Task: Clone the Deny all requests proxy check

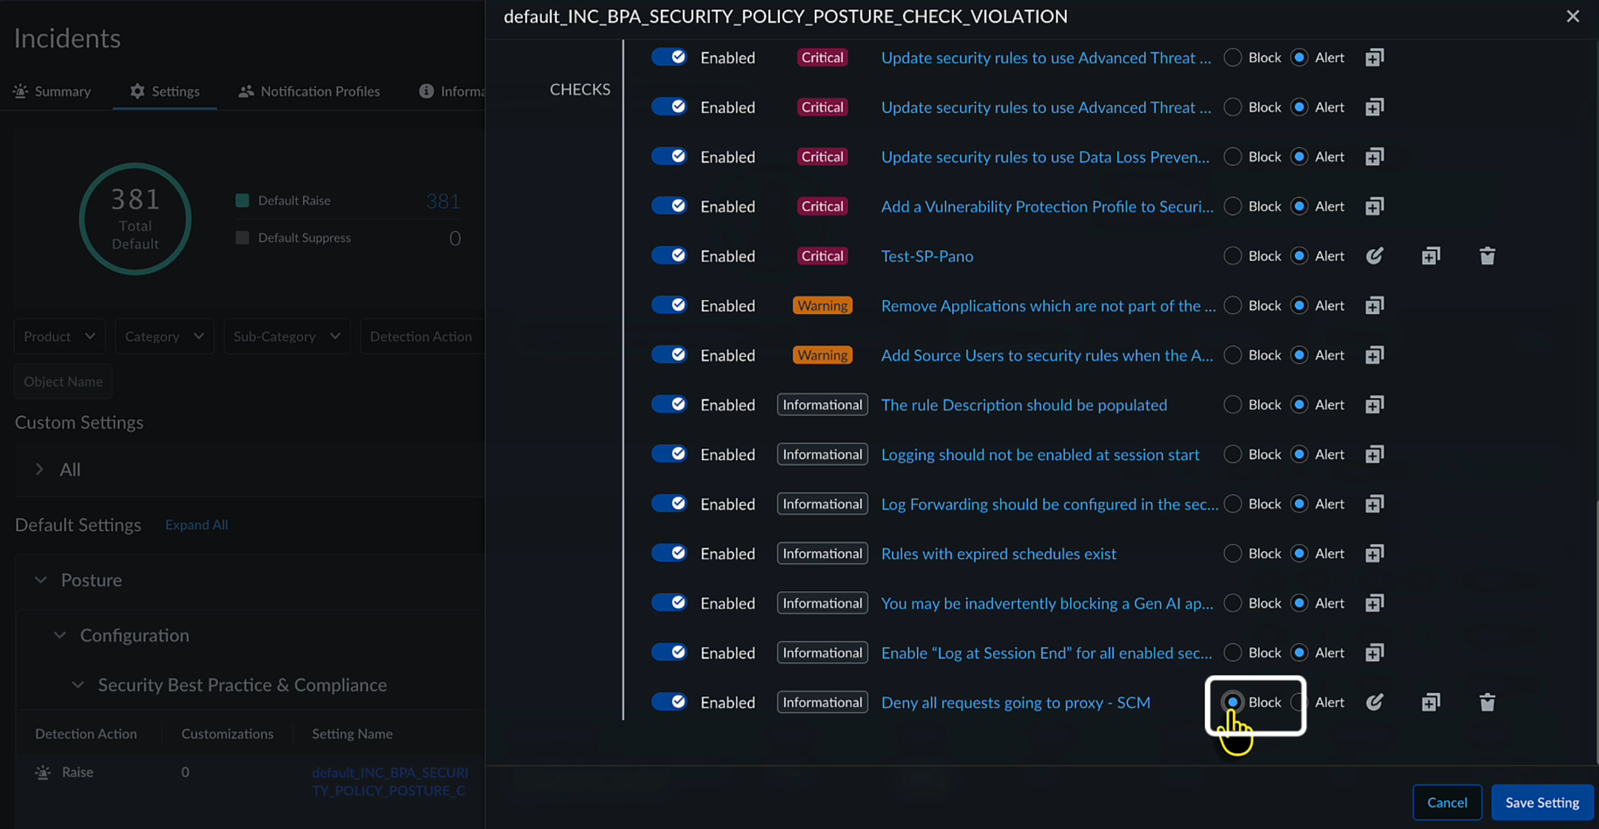Action: (1430, 702)
